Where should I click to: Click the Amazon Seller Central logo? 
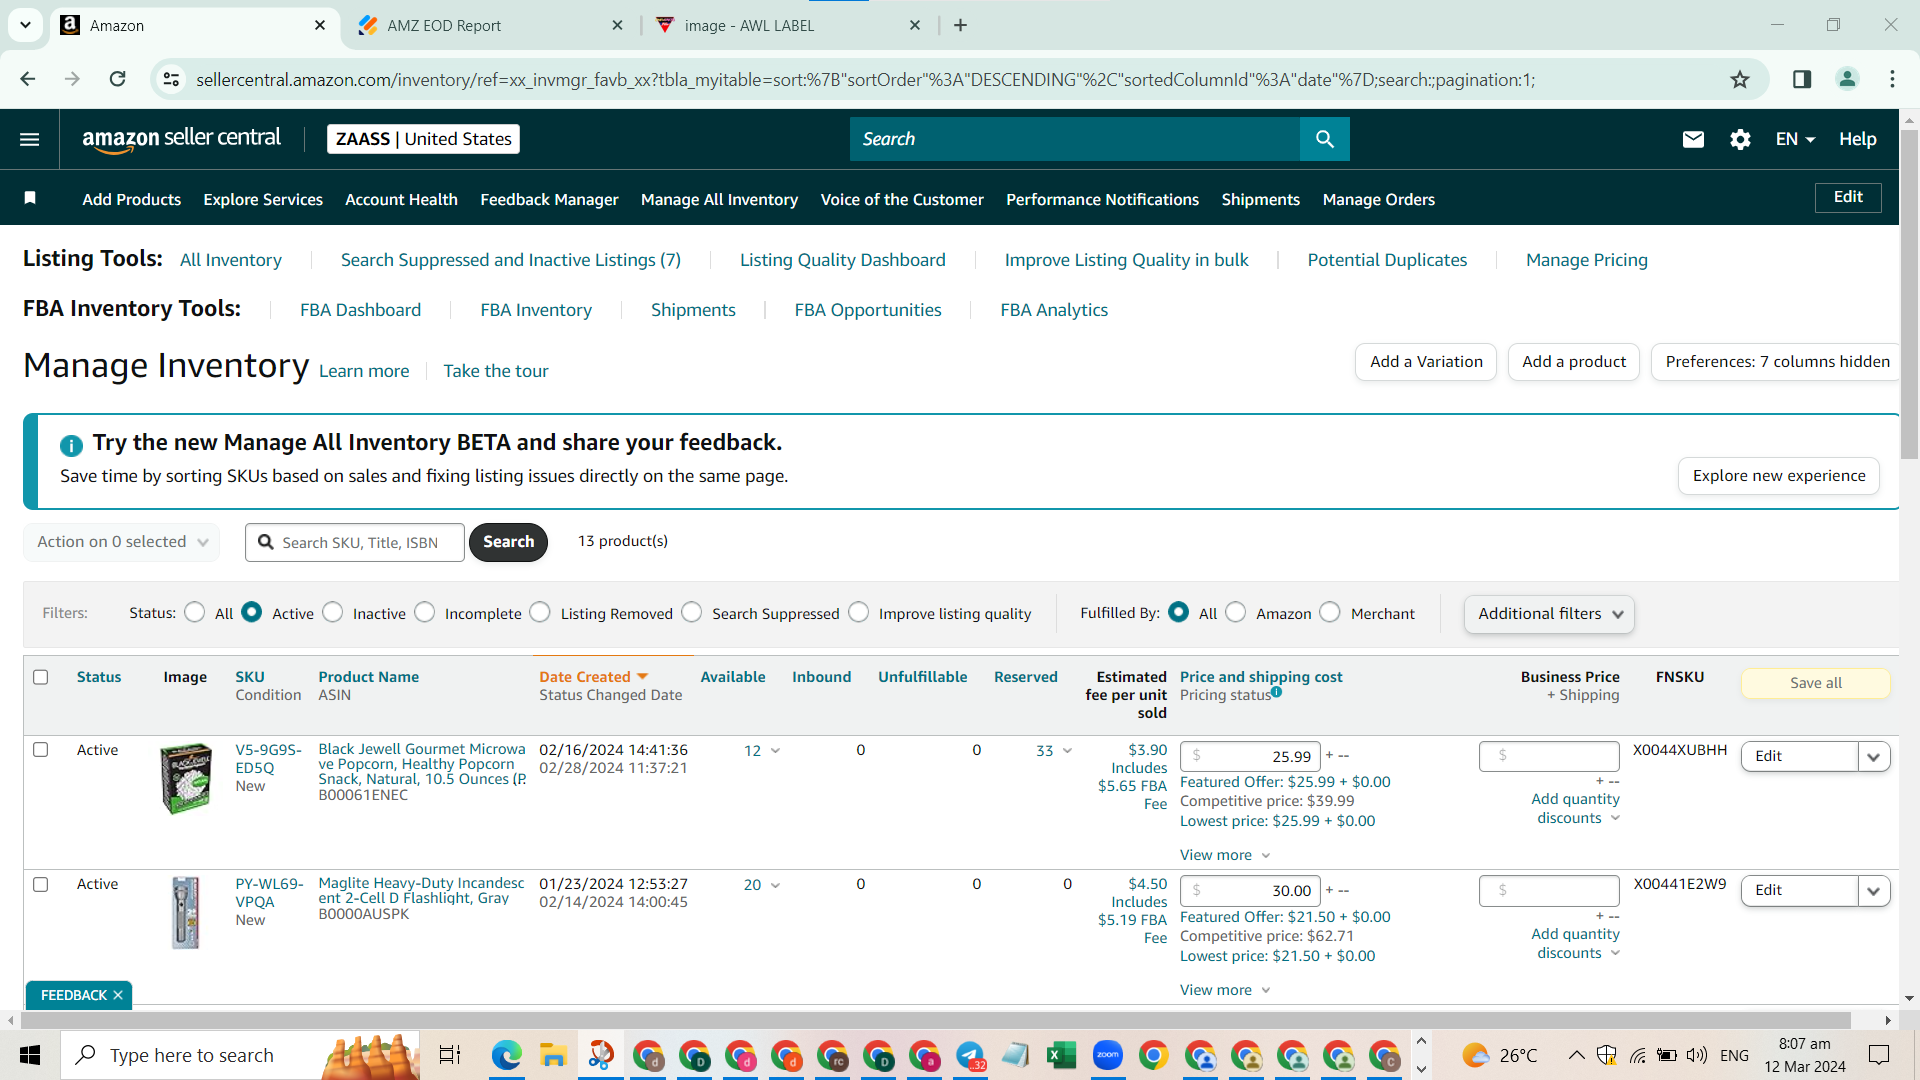coord(181,139)
